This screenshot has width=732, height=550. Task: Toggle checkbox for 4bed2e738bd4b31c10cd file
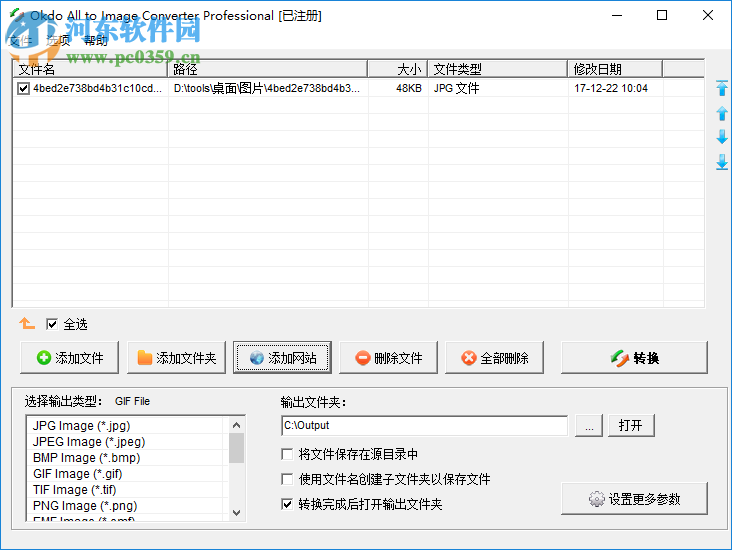(x=23, y=88)
